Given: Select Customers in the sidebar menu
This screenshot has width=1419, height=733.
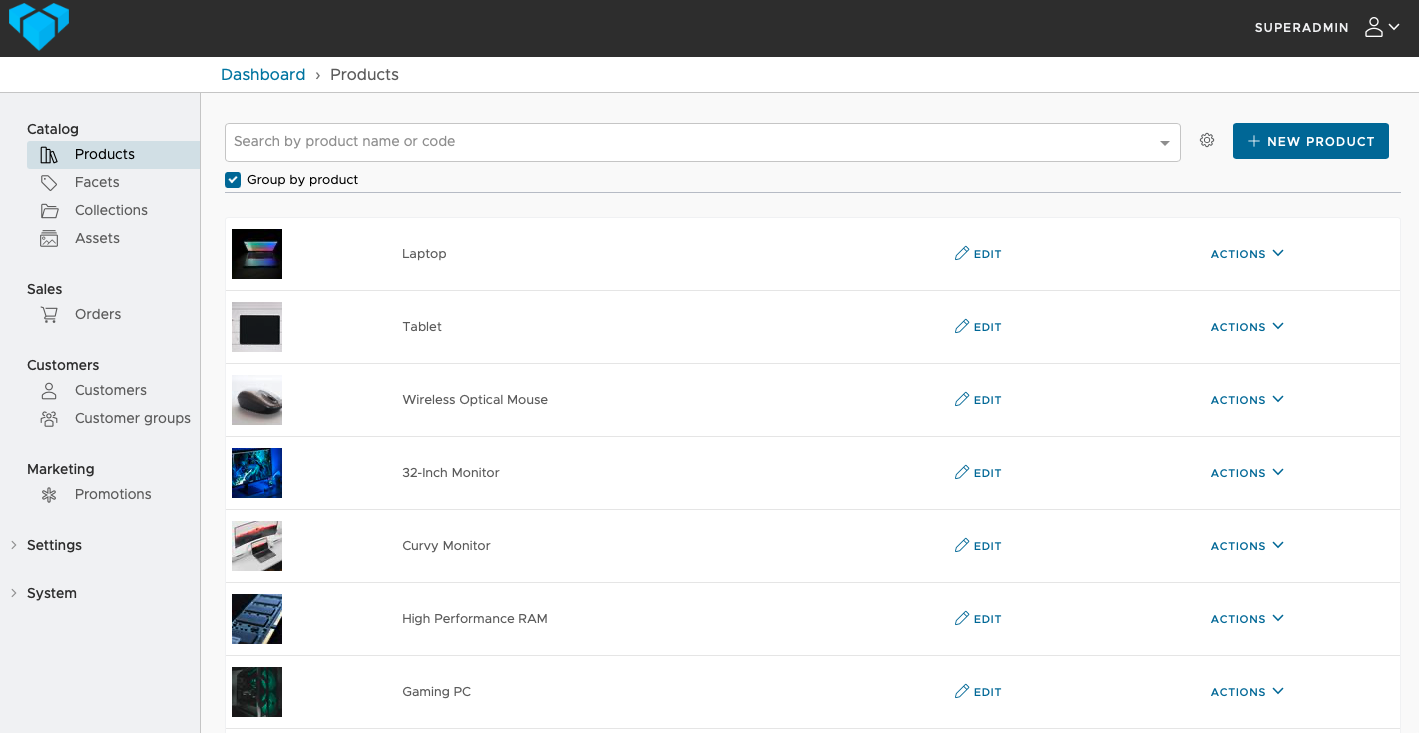Looking at the screenshot, I should click(110, 390).
